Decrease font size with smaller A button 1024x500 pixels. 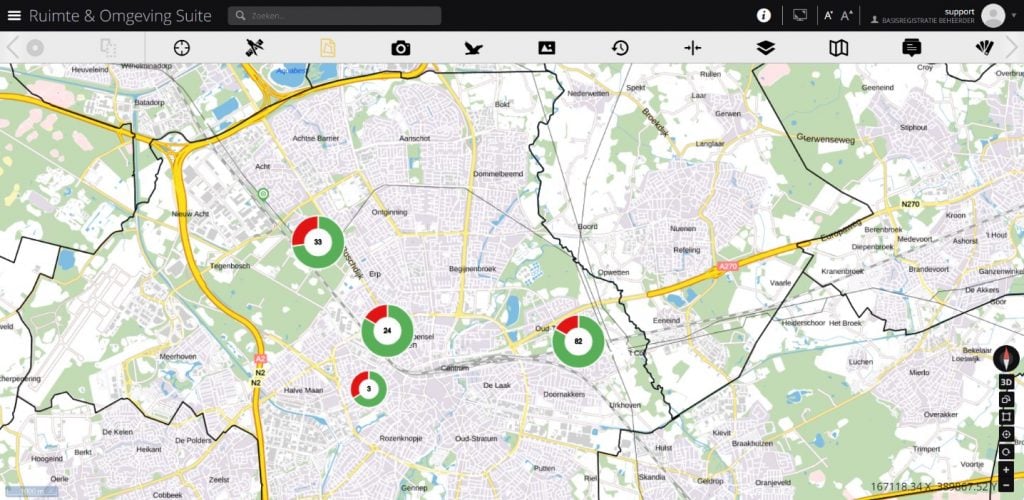pyautogui.click(x=828, y=16)
